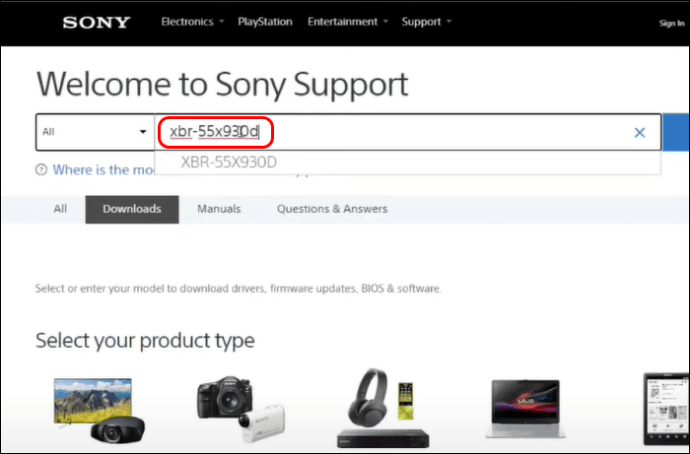Image resolution: width=690 pixels, height=454 pixels.
Task: Open the PlayStation menu item
Action: [265, 22]
